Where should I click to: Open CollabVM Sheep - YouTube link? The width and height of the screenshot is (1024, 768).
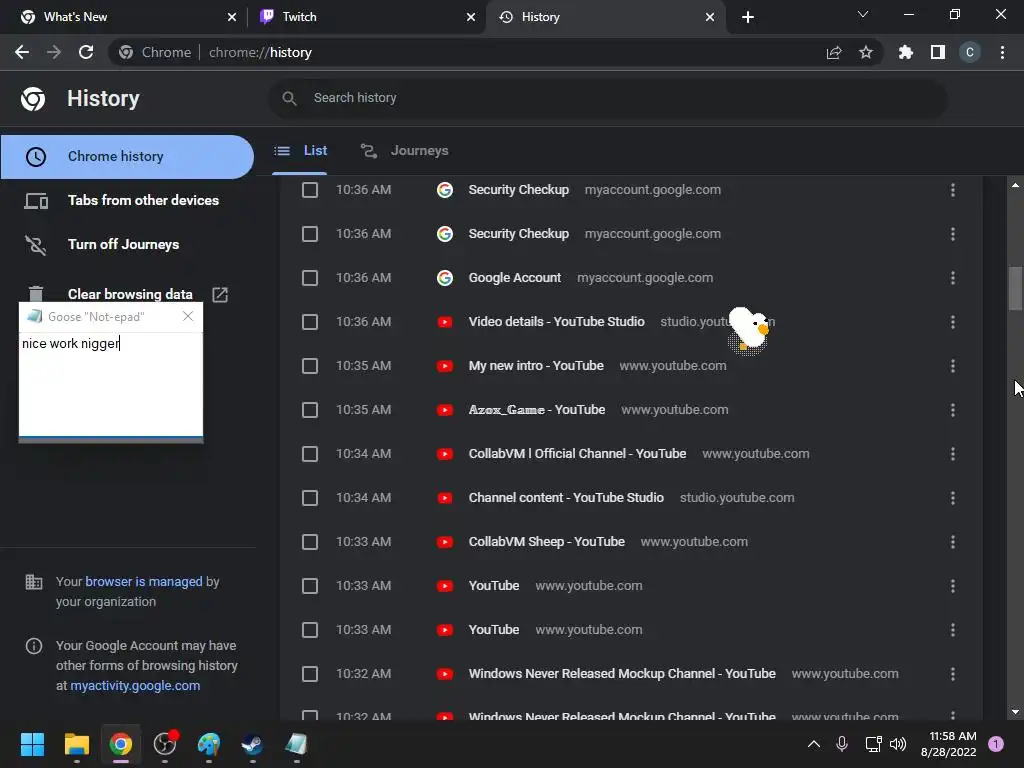547,542
